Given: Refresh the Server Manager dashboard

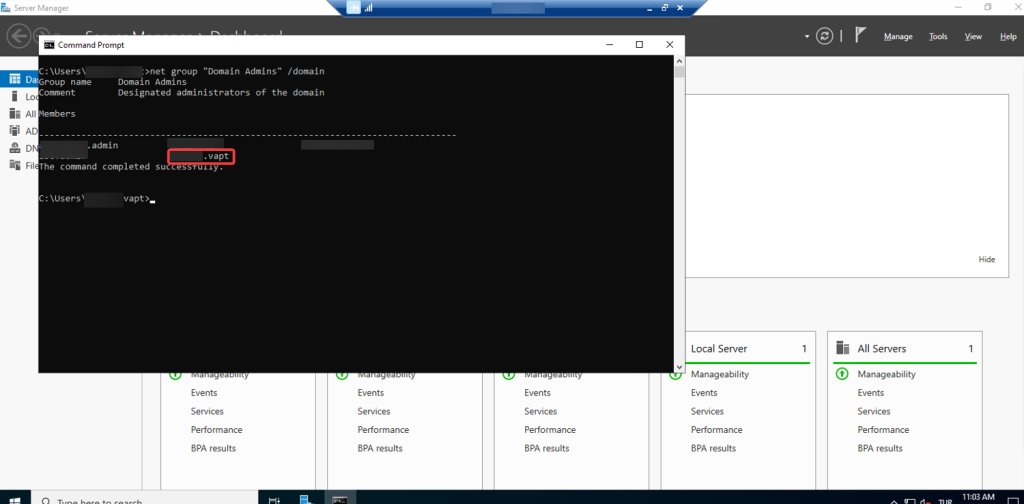Looking at the screenshot, I should point(824,36).
